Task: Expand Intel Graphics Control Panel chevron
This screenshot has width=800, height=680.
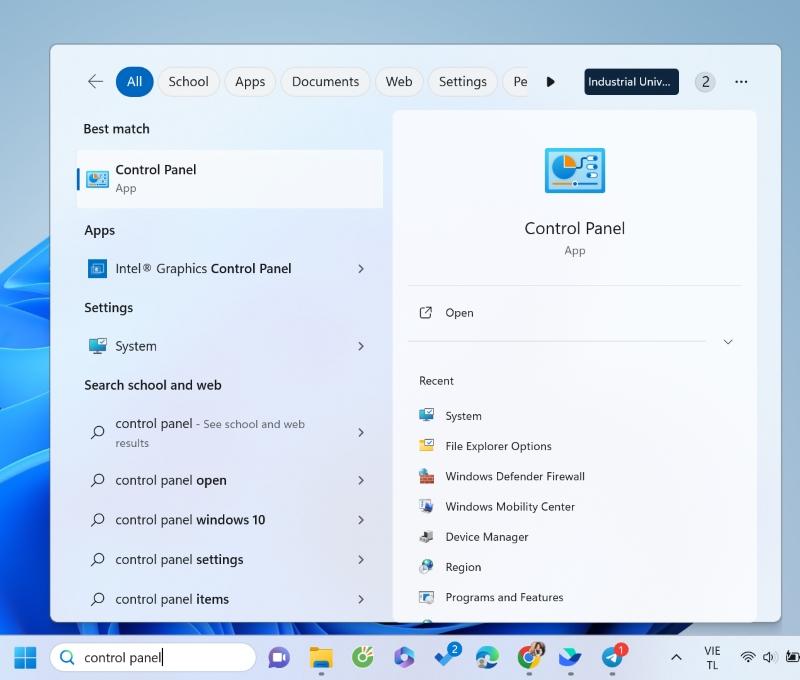Action: [x=361, y=268]
